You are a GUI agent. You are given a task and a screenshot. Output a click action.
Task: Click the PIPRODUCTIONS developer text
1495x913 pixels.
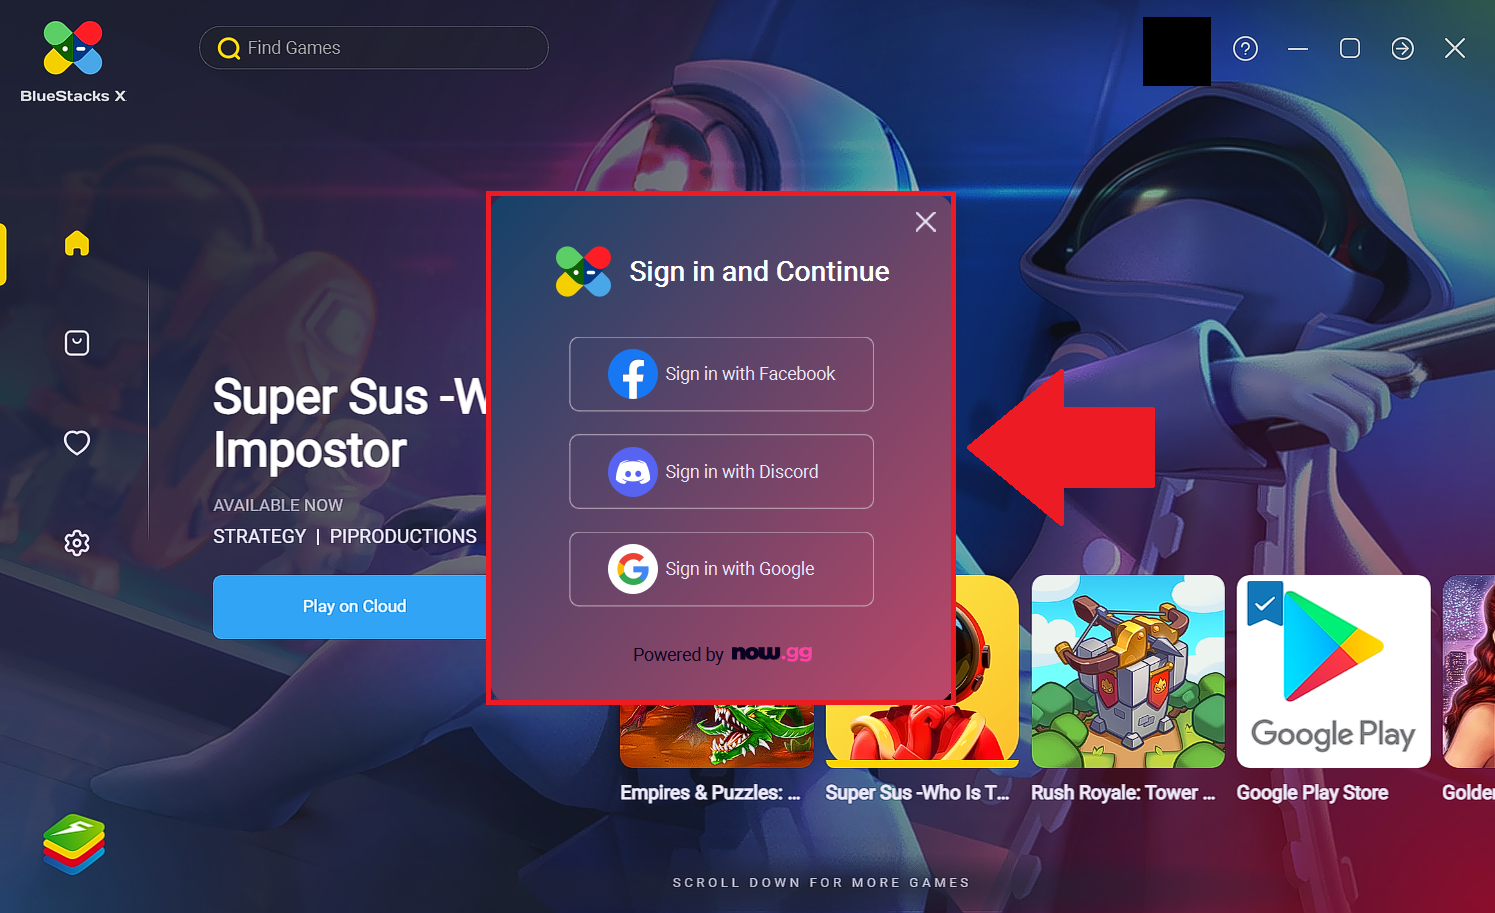point(403,537)
